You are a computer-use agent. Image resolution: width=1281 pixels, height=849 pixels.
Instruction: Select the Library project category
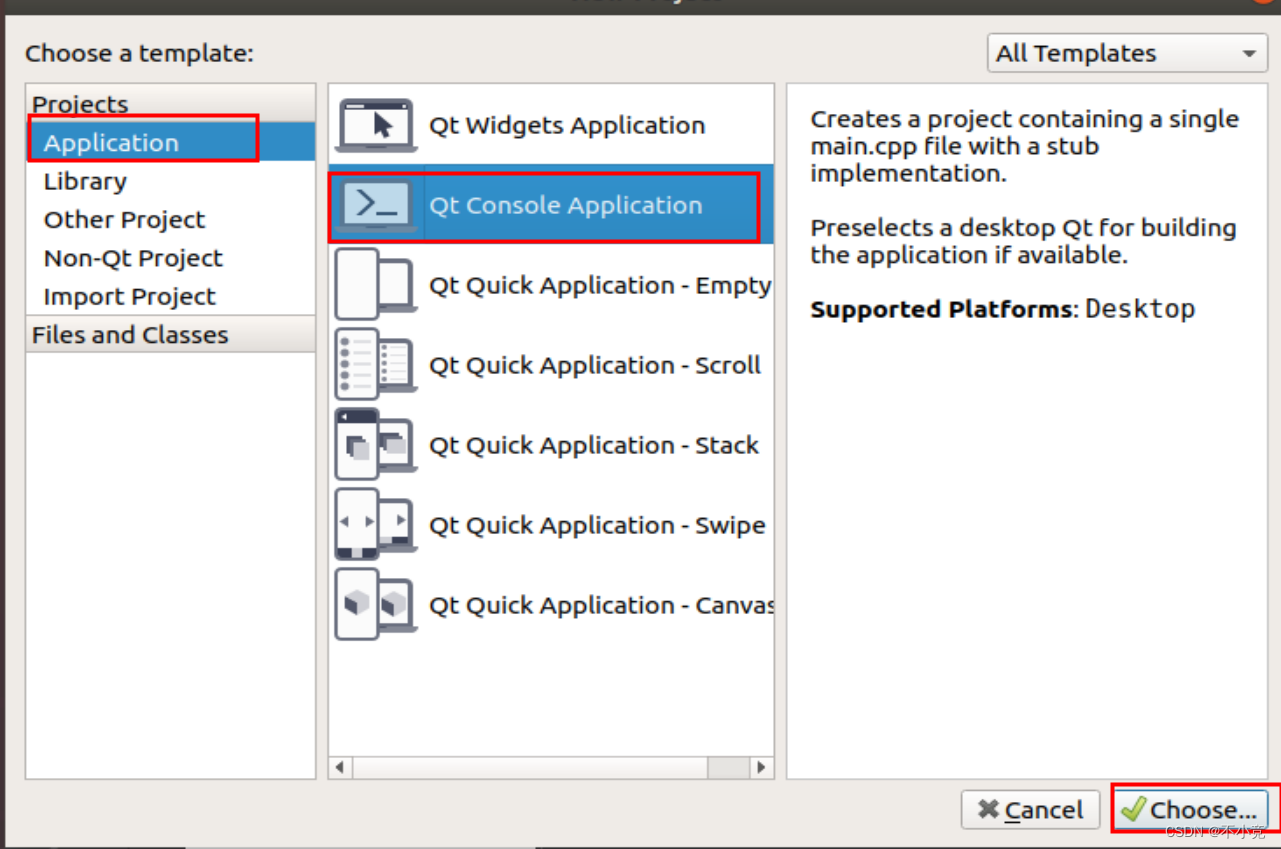(x=171, y=181)
